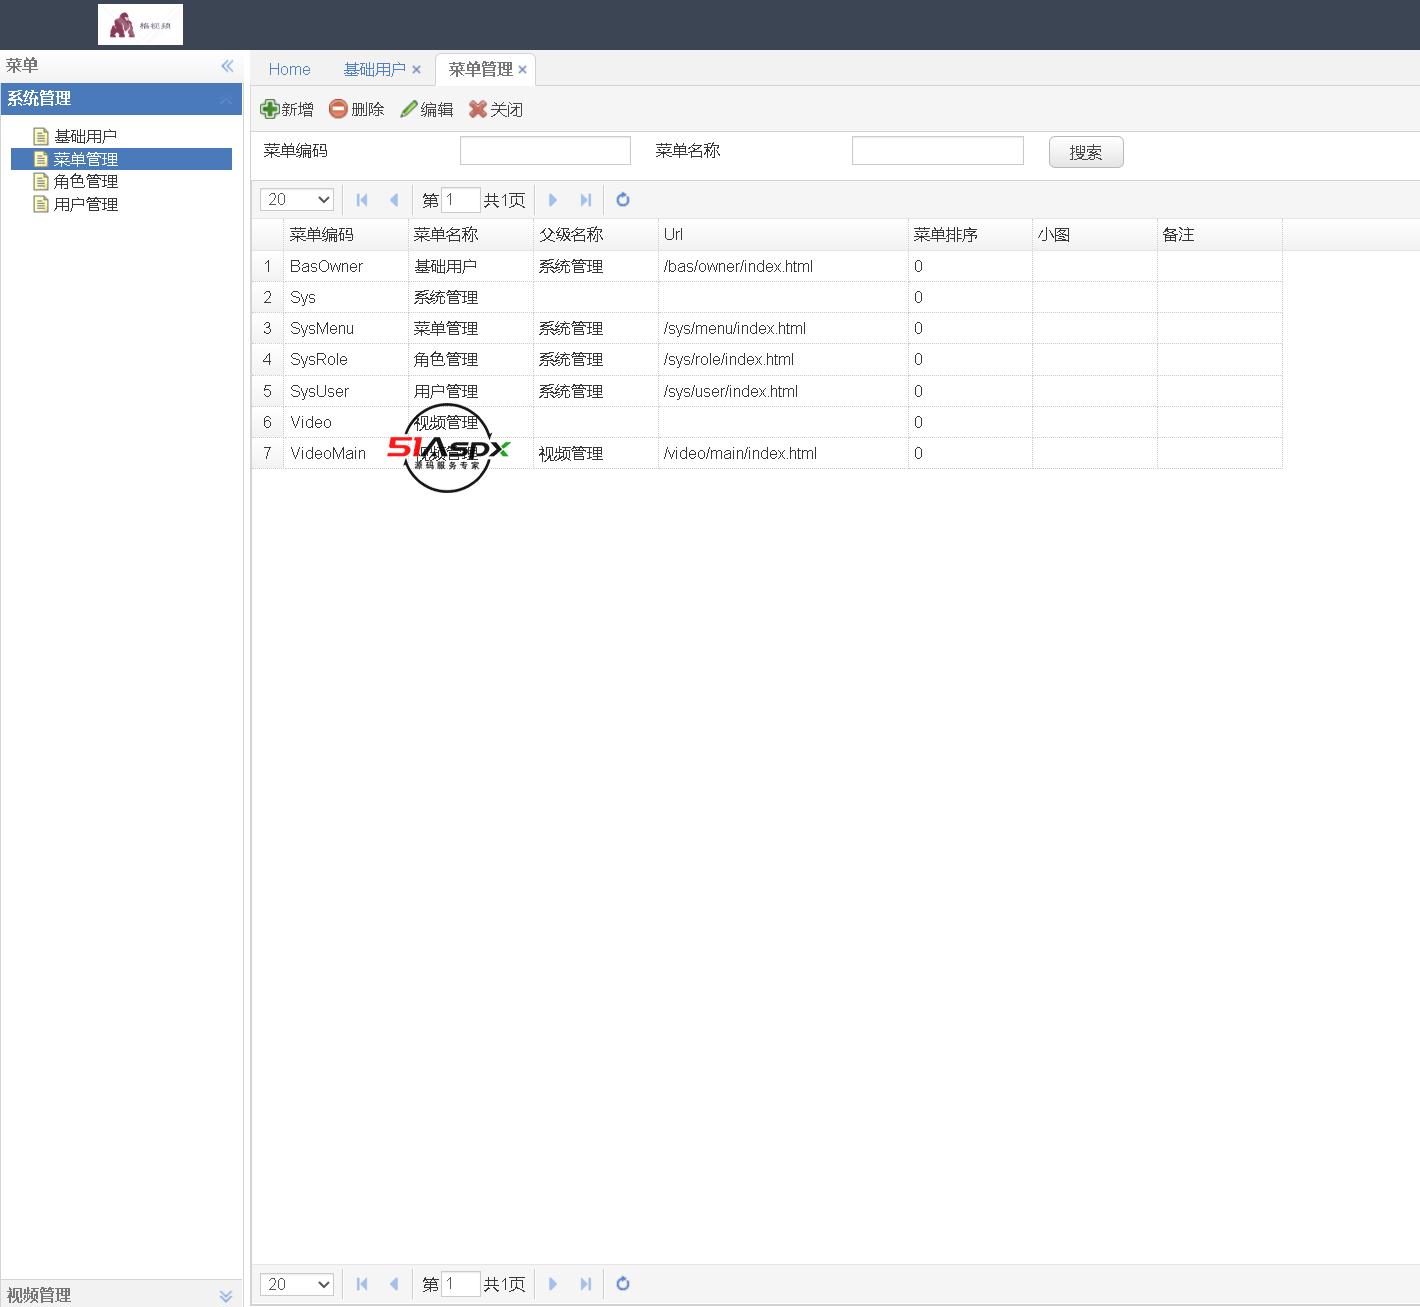Screen dimensions: 1420x1307
Task: Close the 菜单管理 tab
Action: (522, 70)
